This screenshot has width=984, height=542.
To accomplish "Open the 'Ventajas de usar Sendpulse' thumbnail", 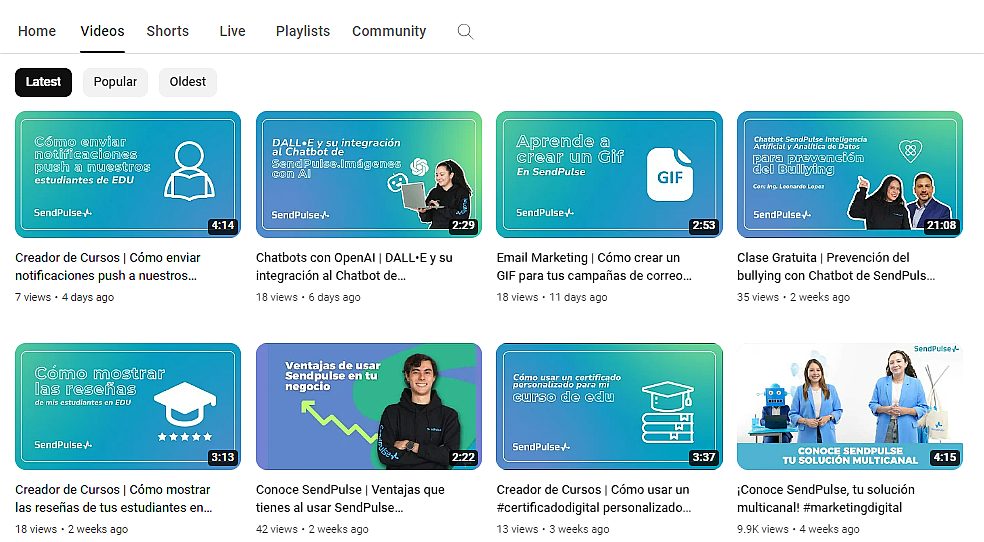I will [x=369, y=406].
